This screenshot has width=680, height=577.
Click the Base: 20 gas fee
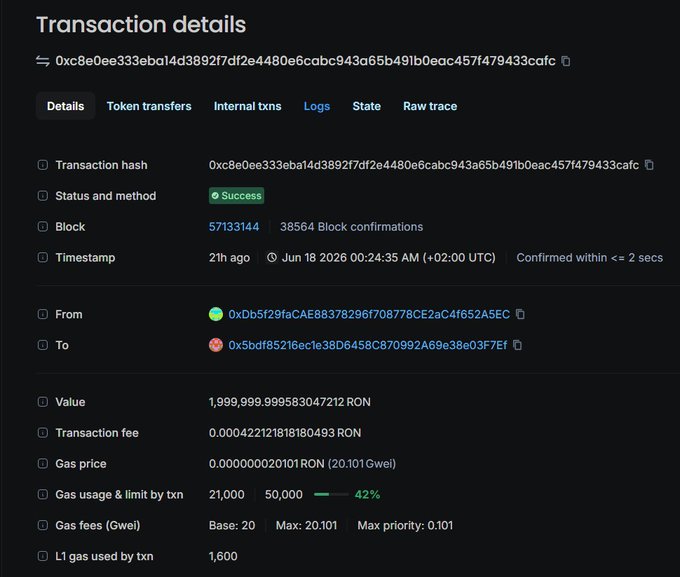coord(232,525)
